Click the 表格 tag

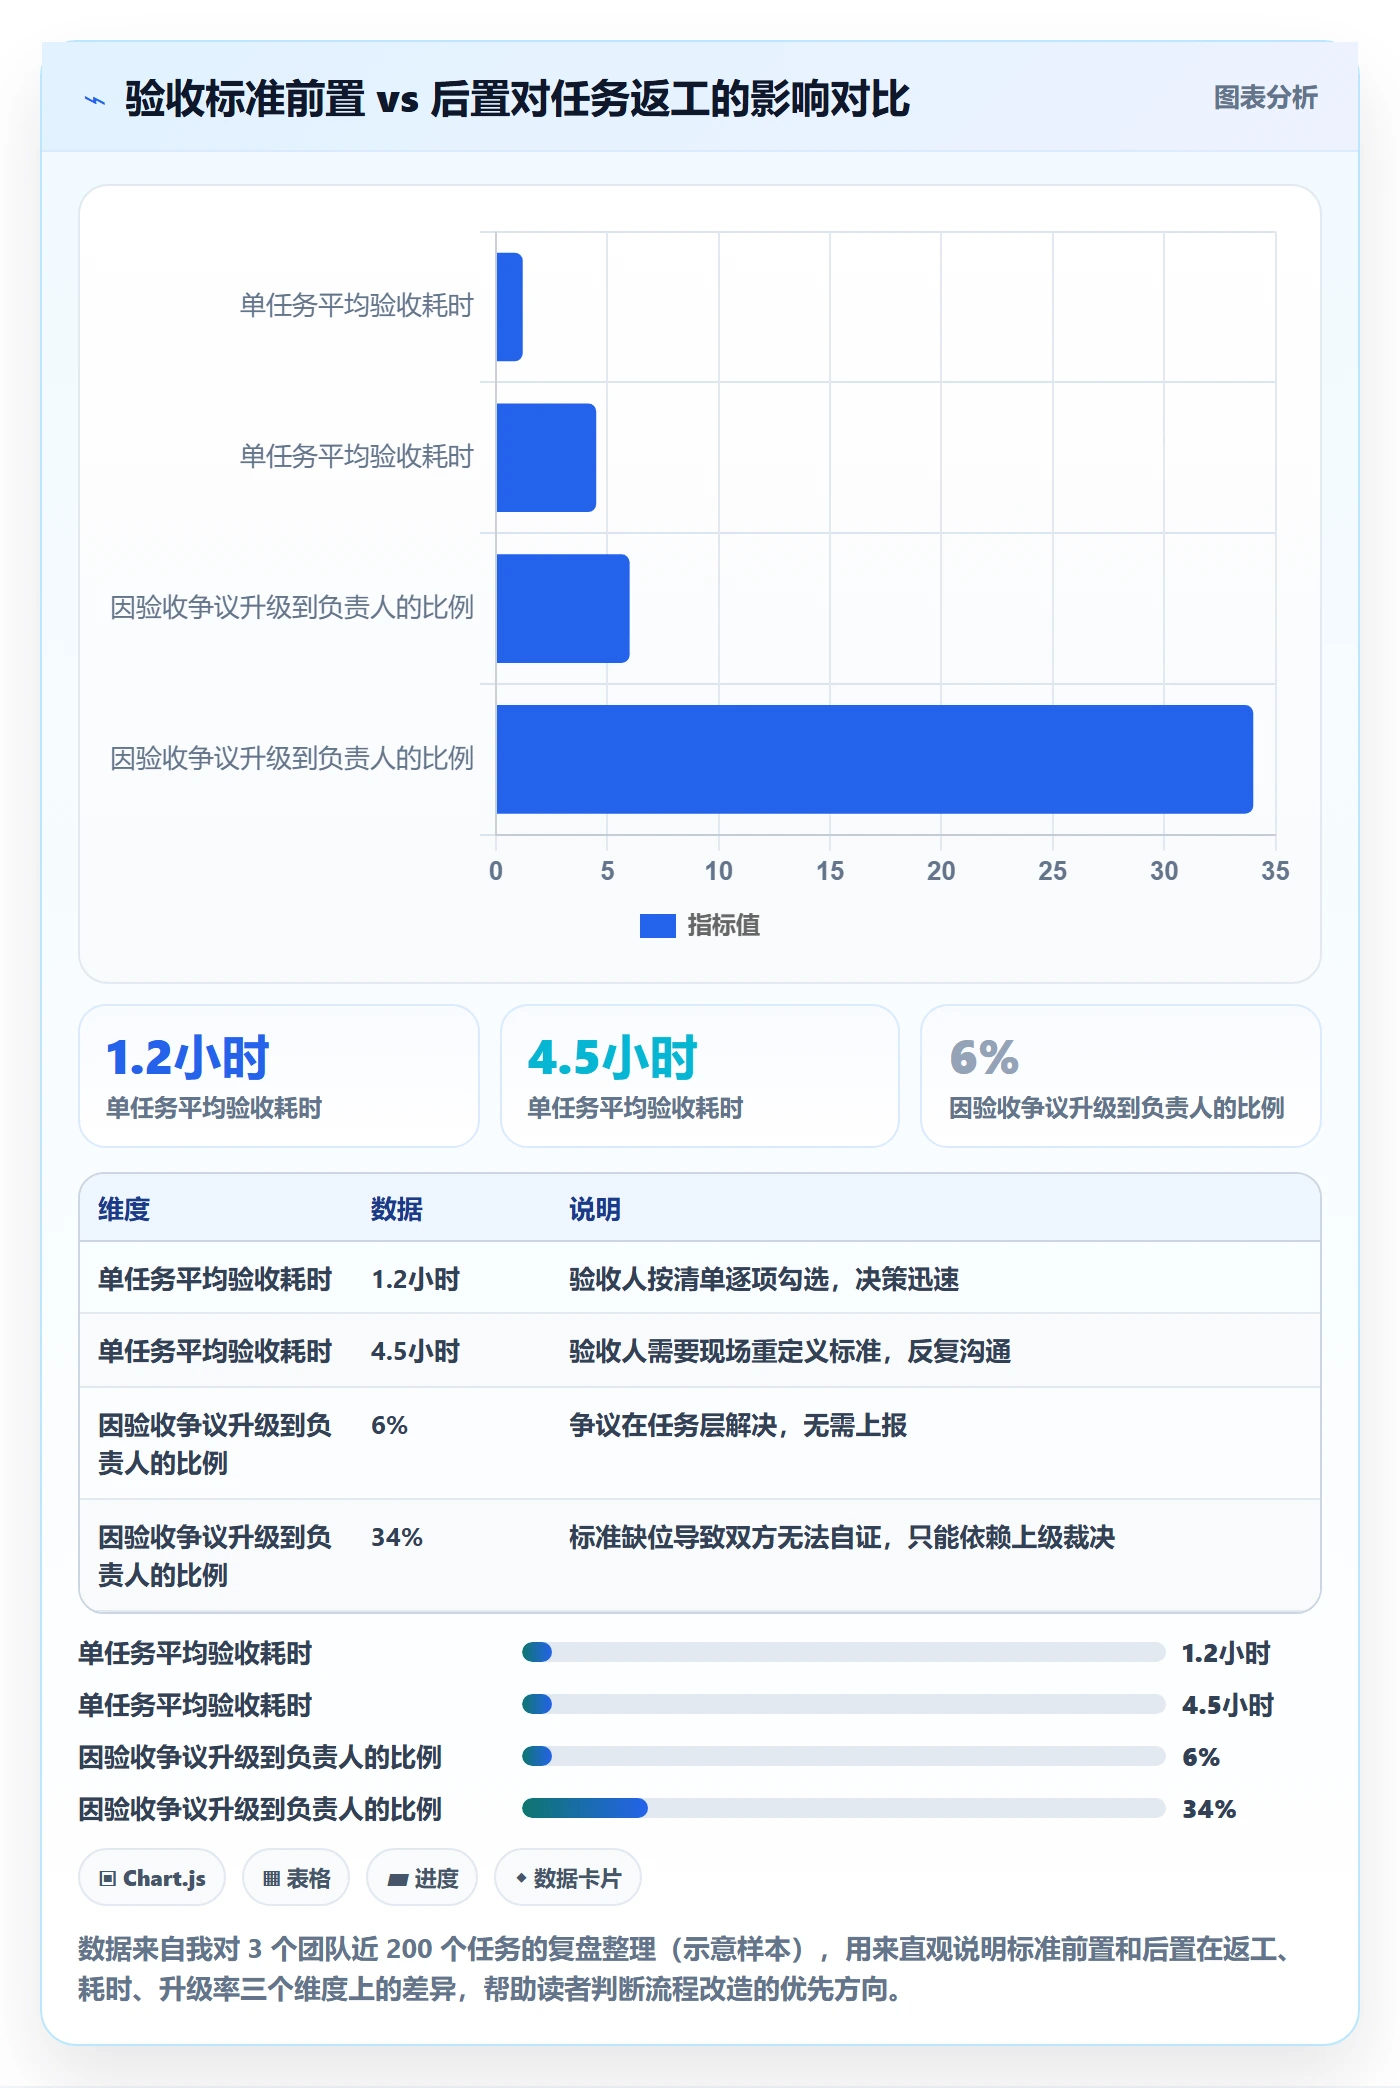click(x=296, y=1878)
